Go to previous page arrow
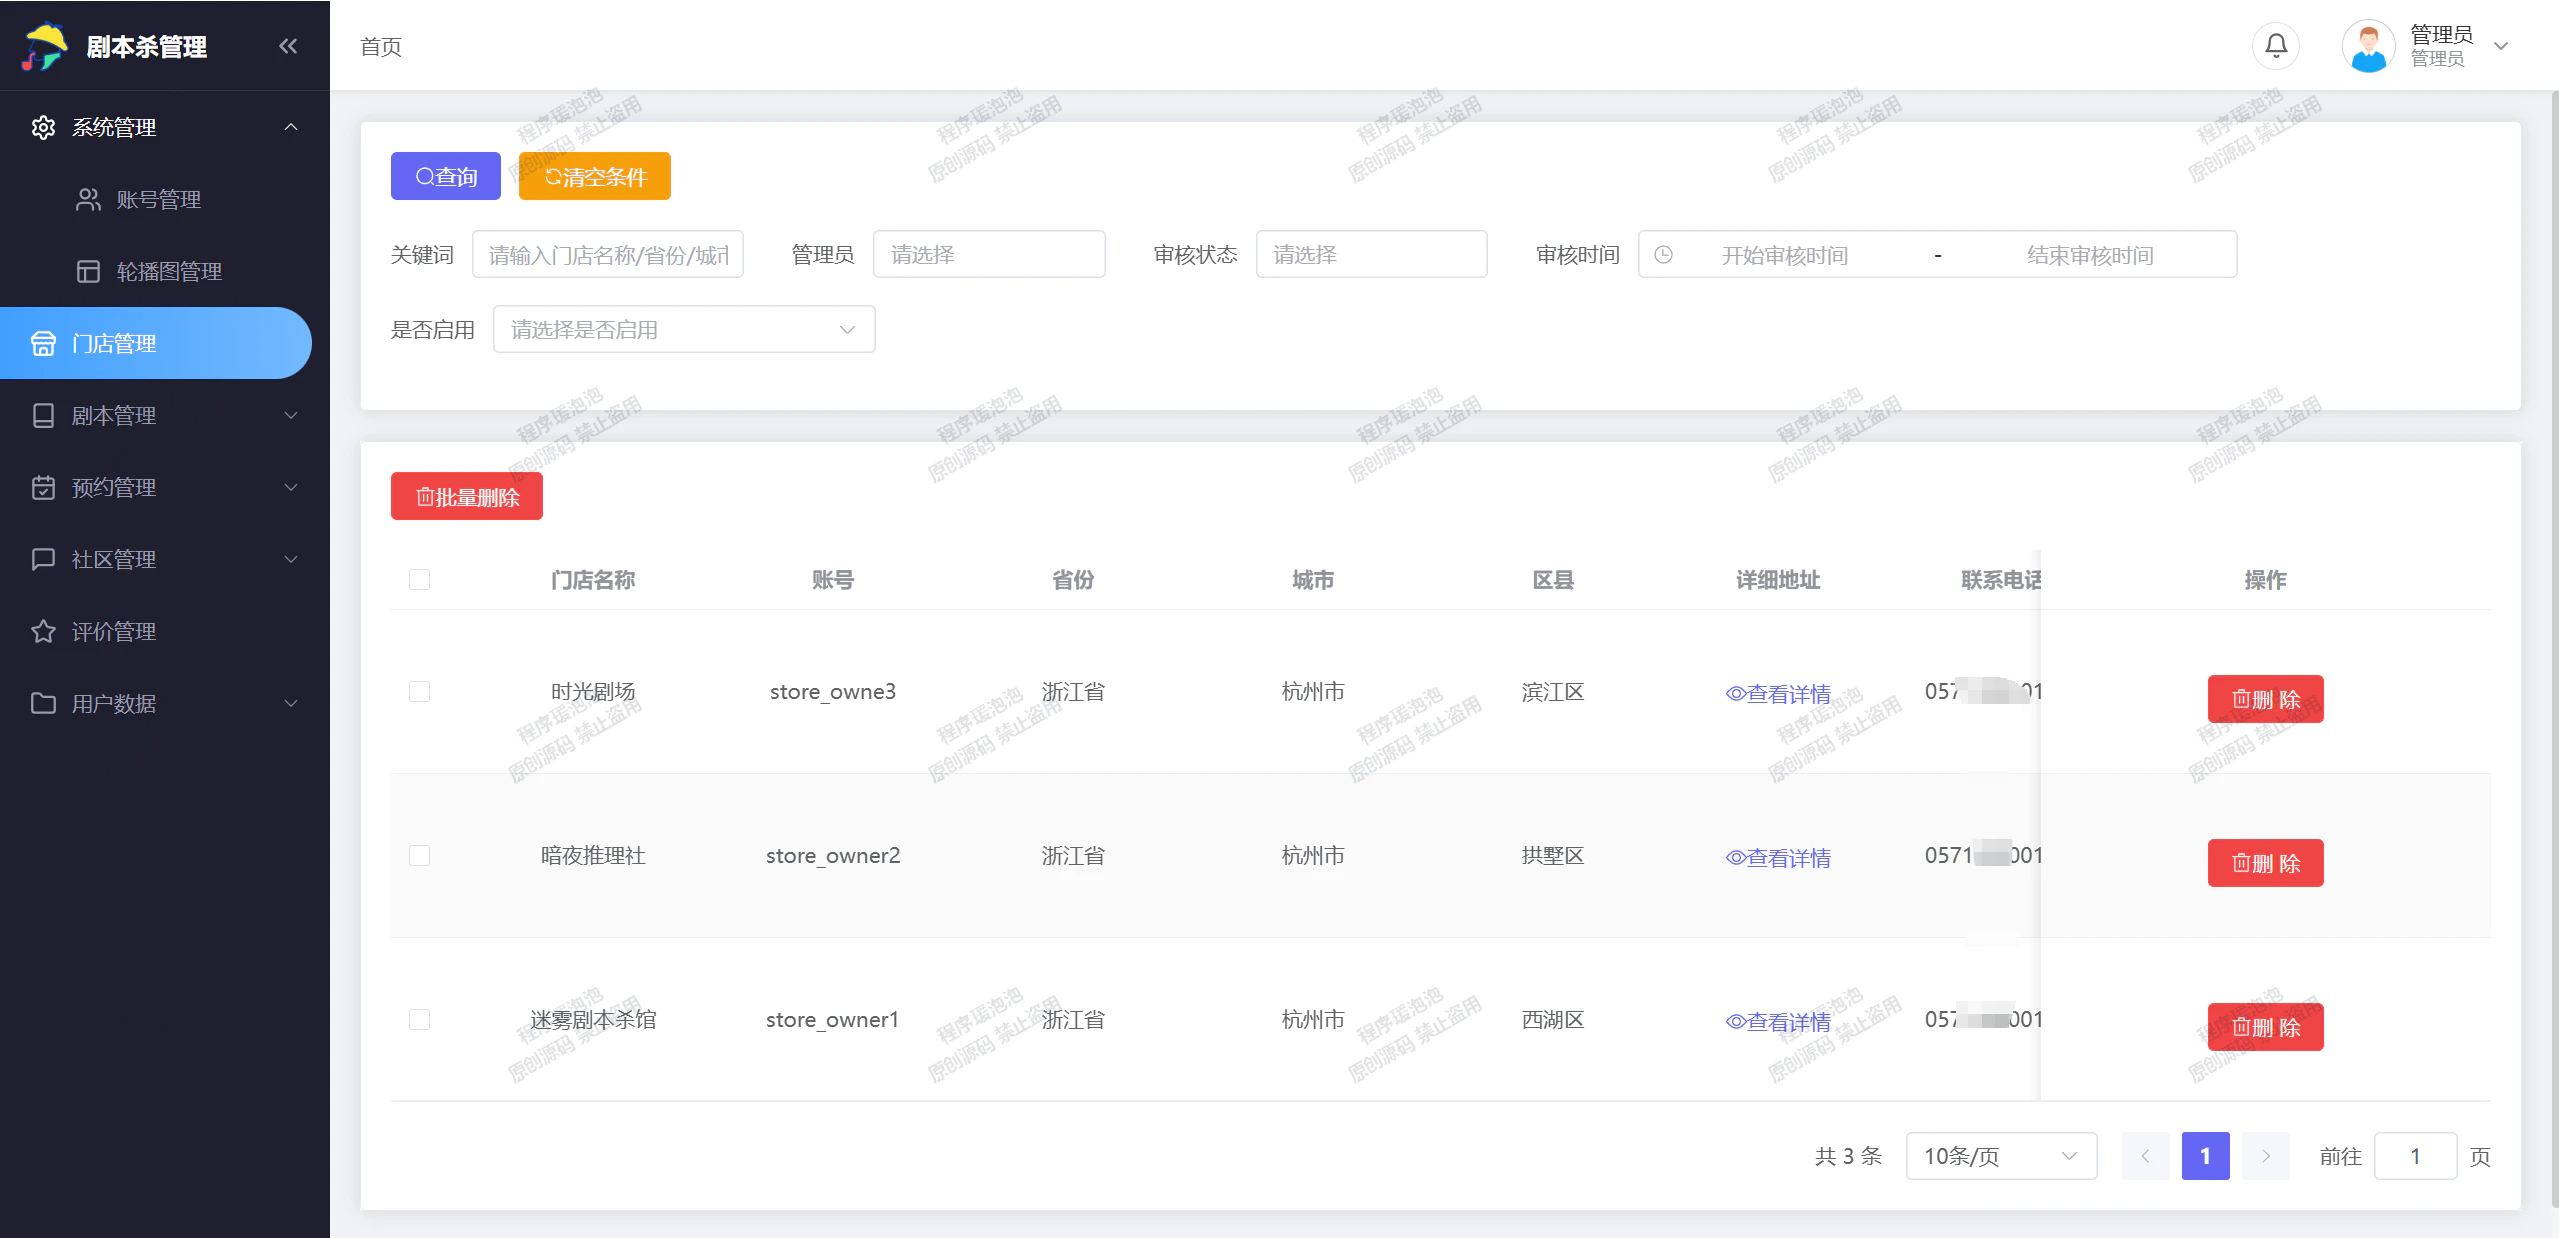This screenshot has height=1238, width=2559. [x=2145, y=1156]
